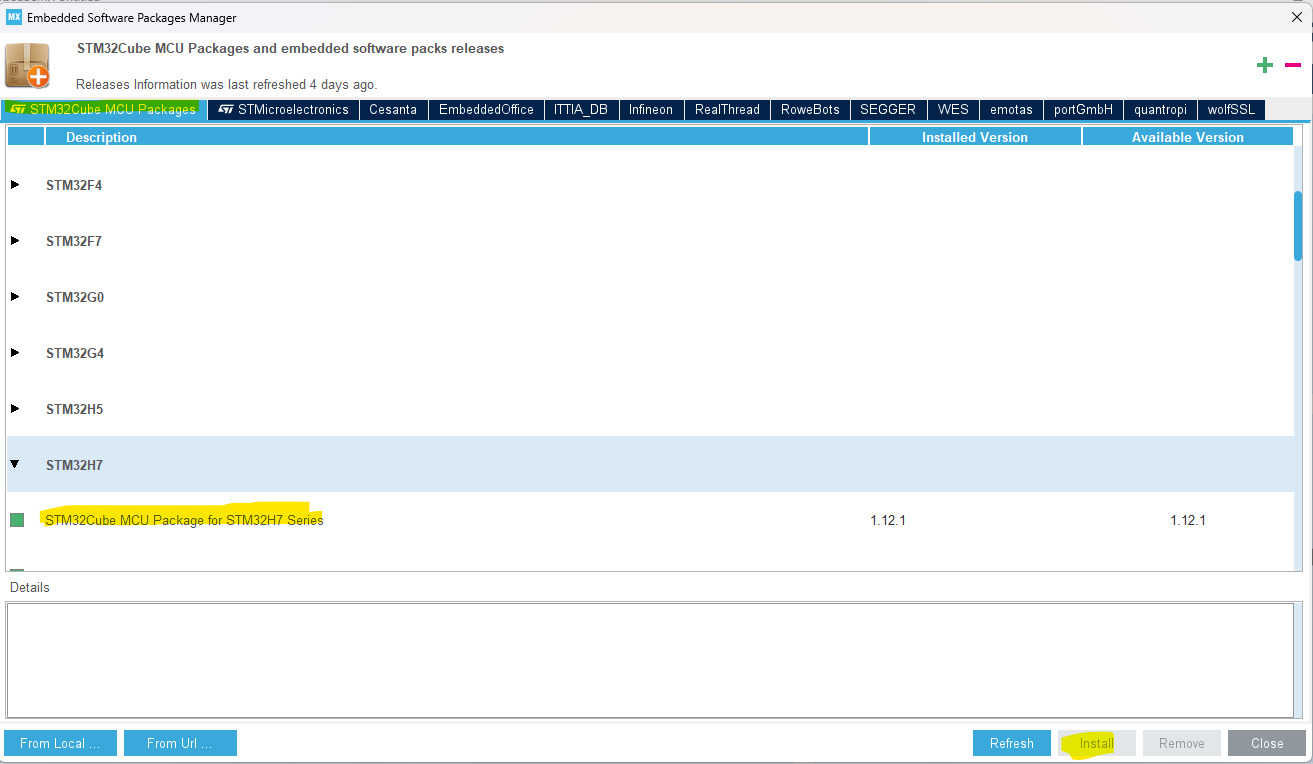Image resolution: width=1313 pixels, height=764 pixels.
Task: Expand the STM32G0 series row
Action: (x=15, y=297)
